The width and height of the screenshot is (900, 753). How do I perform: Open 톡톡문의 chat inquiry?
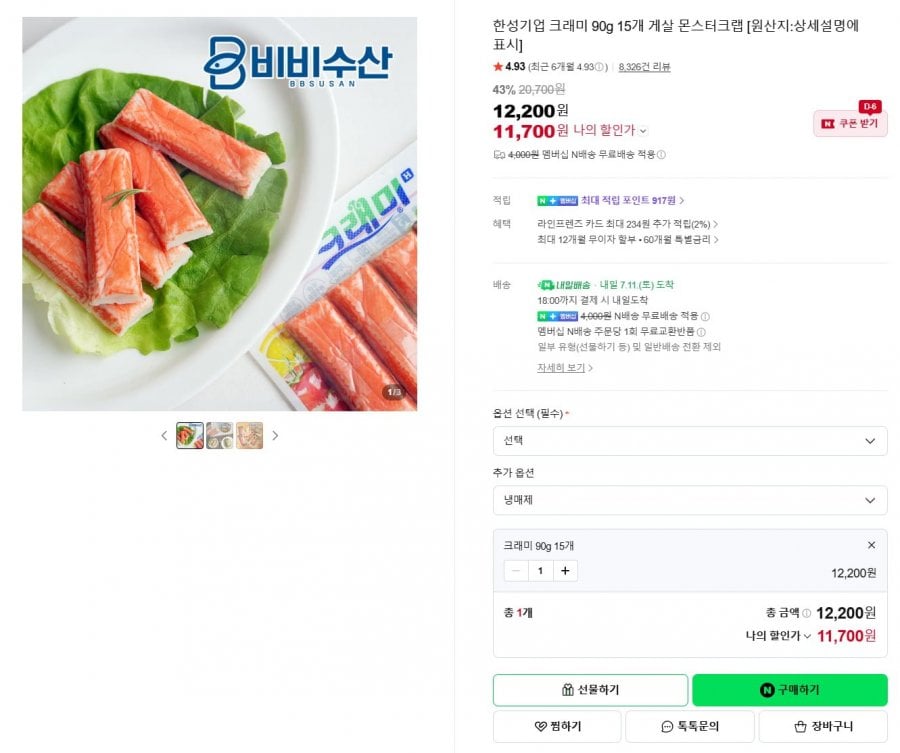coord(690,727)
